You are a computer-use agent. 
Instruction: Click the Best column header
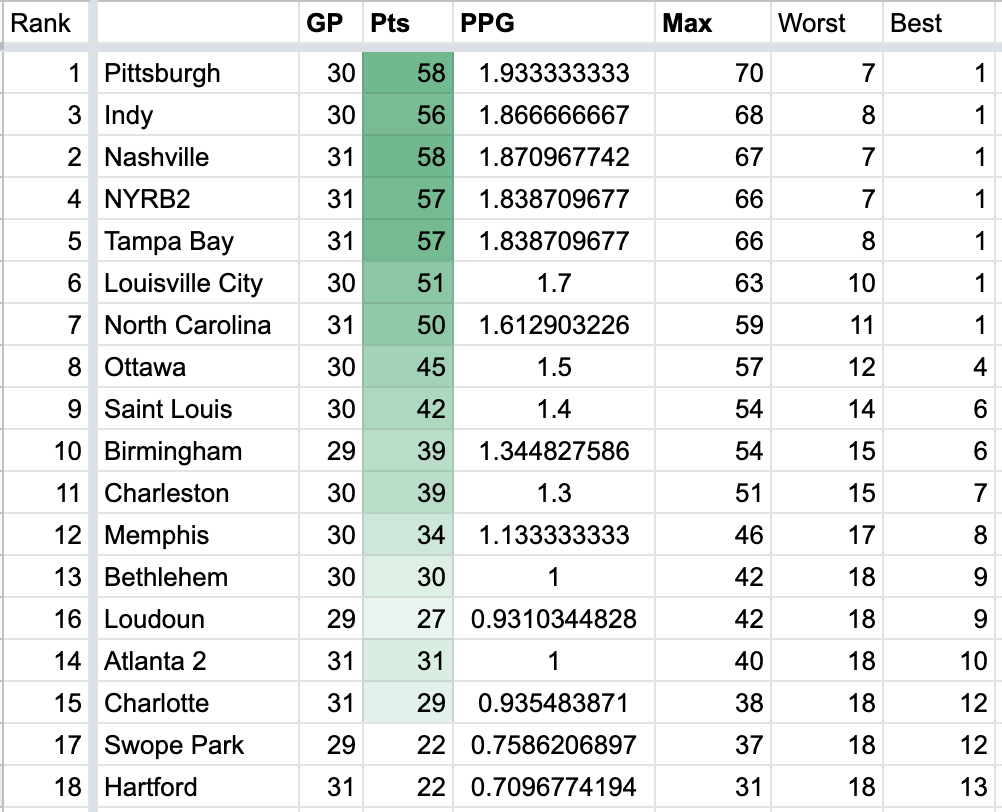point(940,22)
